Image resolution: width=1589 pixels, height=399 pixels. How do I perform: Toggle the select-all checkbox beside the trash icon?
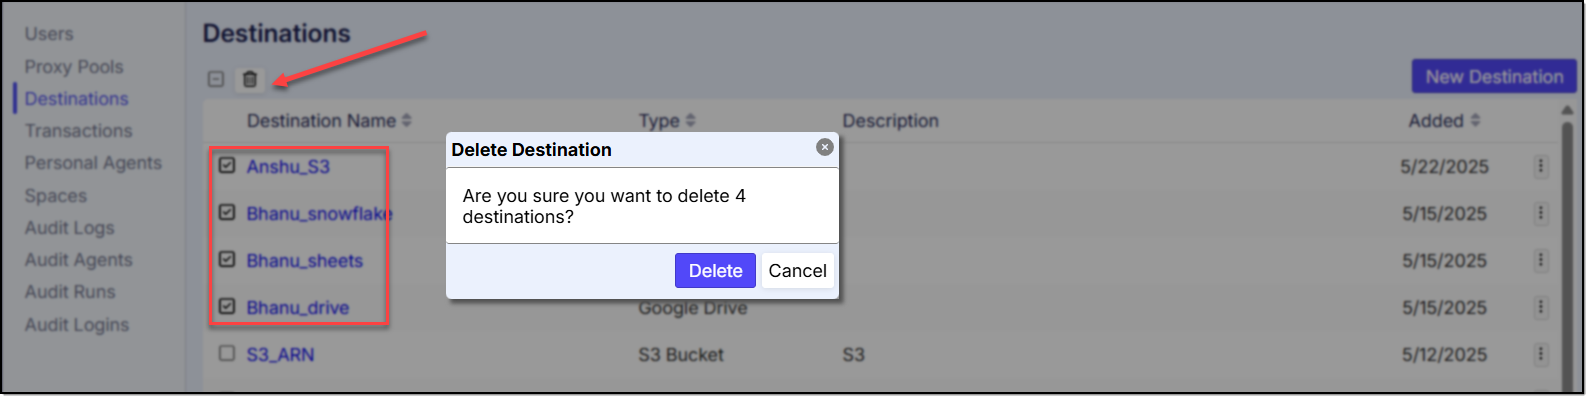(x=216, y=79)
